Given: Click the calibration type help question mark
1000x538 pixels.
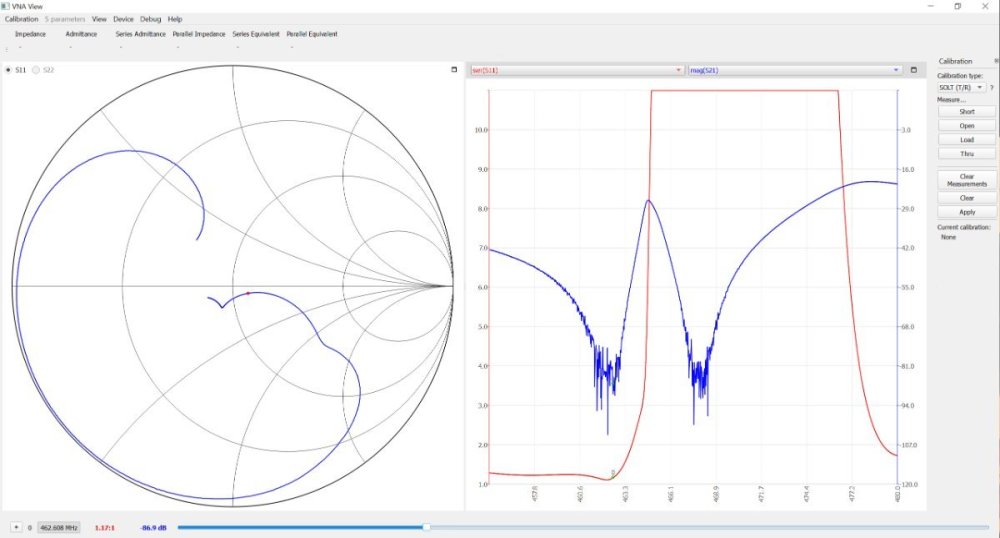Looking at the screenshot, I should 991,88.
